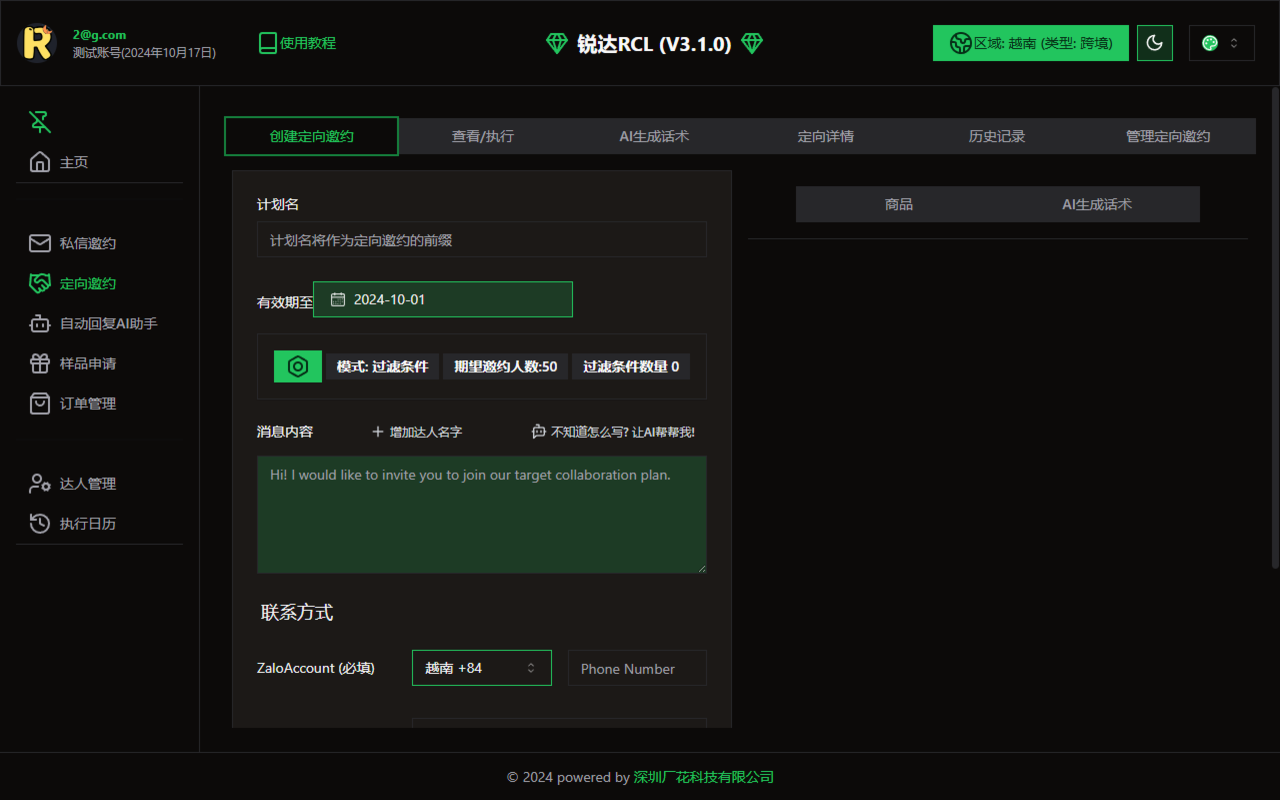Open 自动回复AI助手 robot icon in sidebar
This screenshot has height=800, width=1280.
39,323
